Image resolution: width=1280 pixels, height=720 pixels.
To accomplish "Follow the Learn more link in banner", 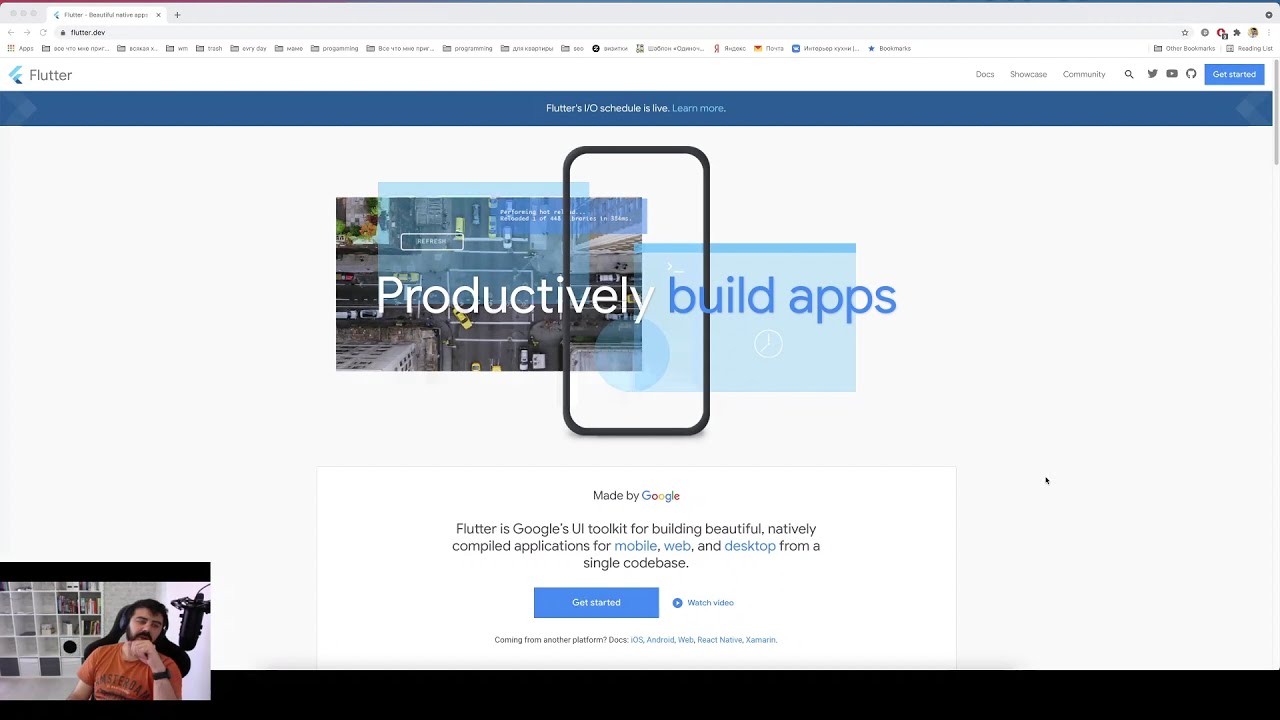I will (697, 108).
